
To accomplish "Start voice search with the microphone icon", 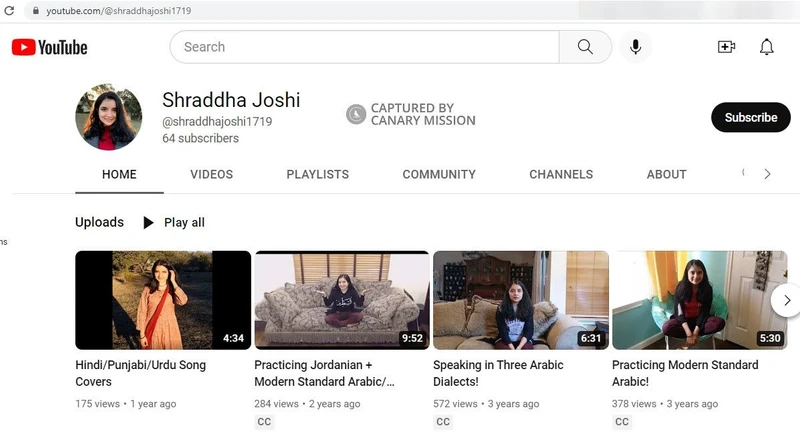I will [x=635, y=47].
